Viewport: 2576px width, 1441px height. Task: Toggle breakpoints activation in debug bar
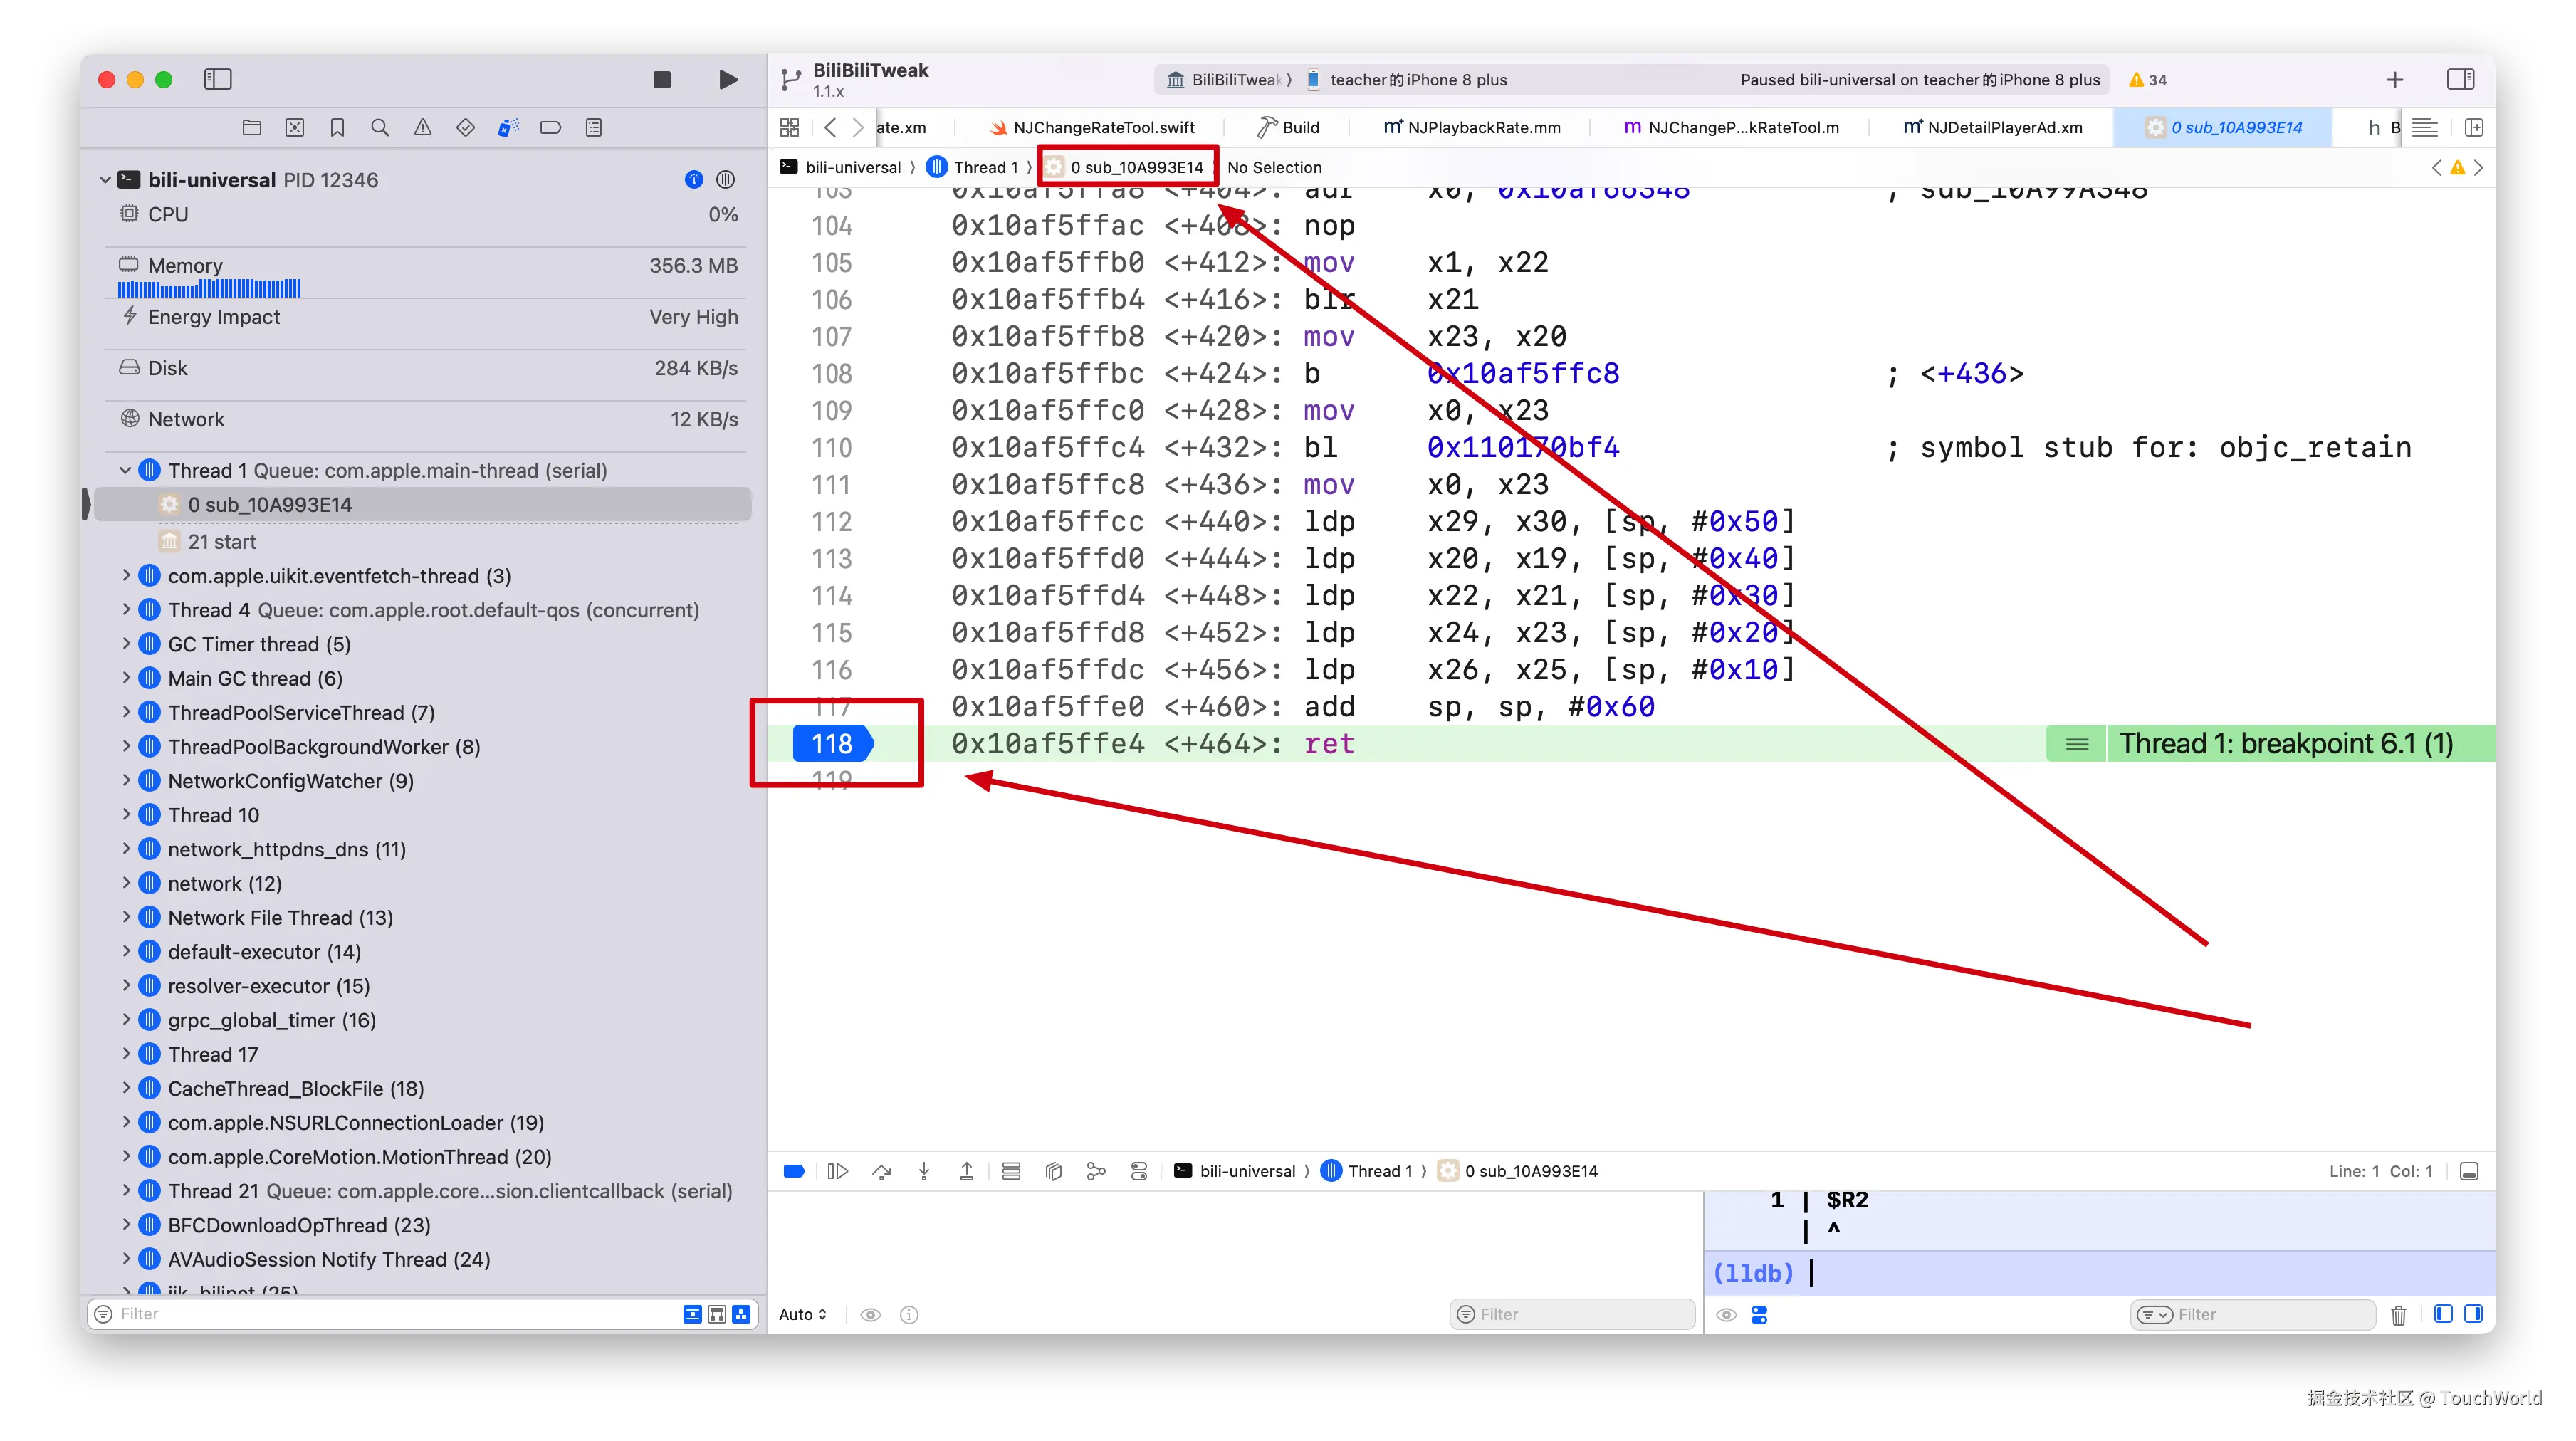point(794,1171)
